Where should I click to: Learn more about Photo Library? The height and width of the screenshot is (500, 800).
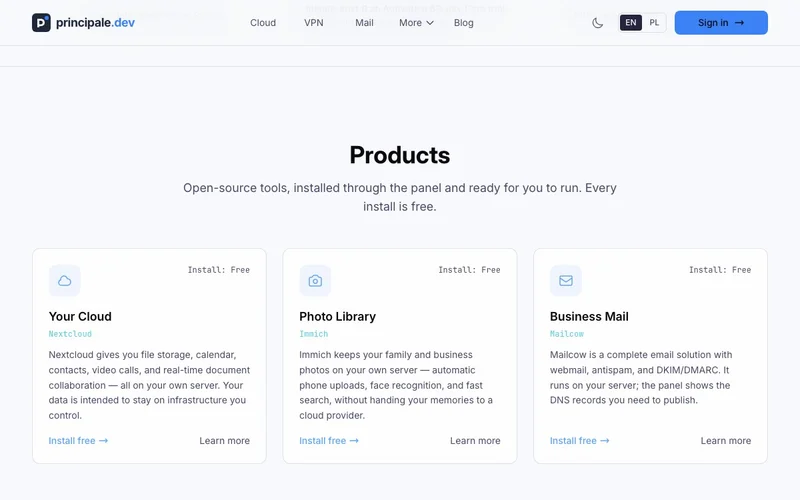click(475, 441)
